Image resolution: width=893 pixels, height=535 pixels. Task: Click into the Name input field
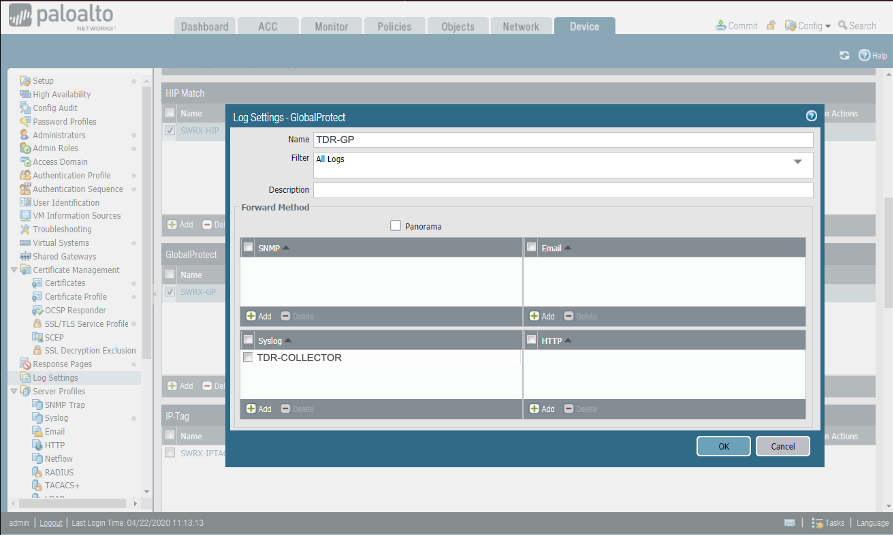click(x=563, y=140)
